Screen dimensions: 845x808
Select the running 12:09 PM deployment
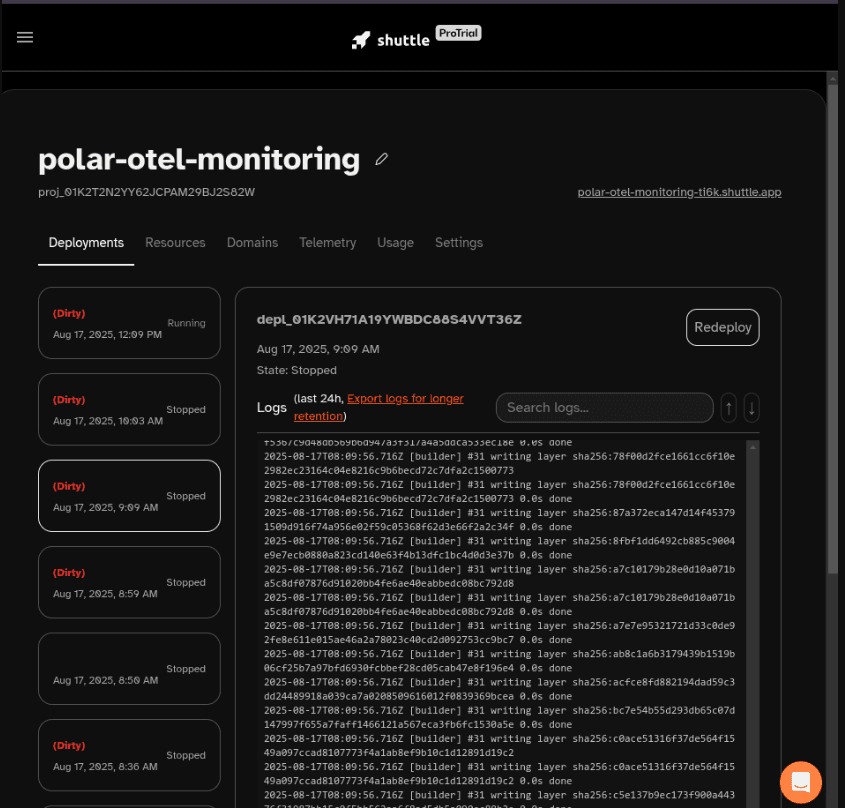point(129,323)
